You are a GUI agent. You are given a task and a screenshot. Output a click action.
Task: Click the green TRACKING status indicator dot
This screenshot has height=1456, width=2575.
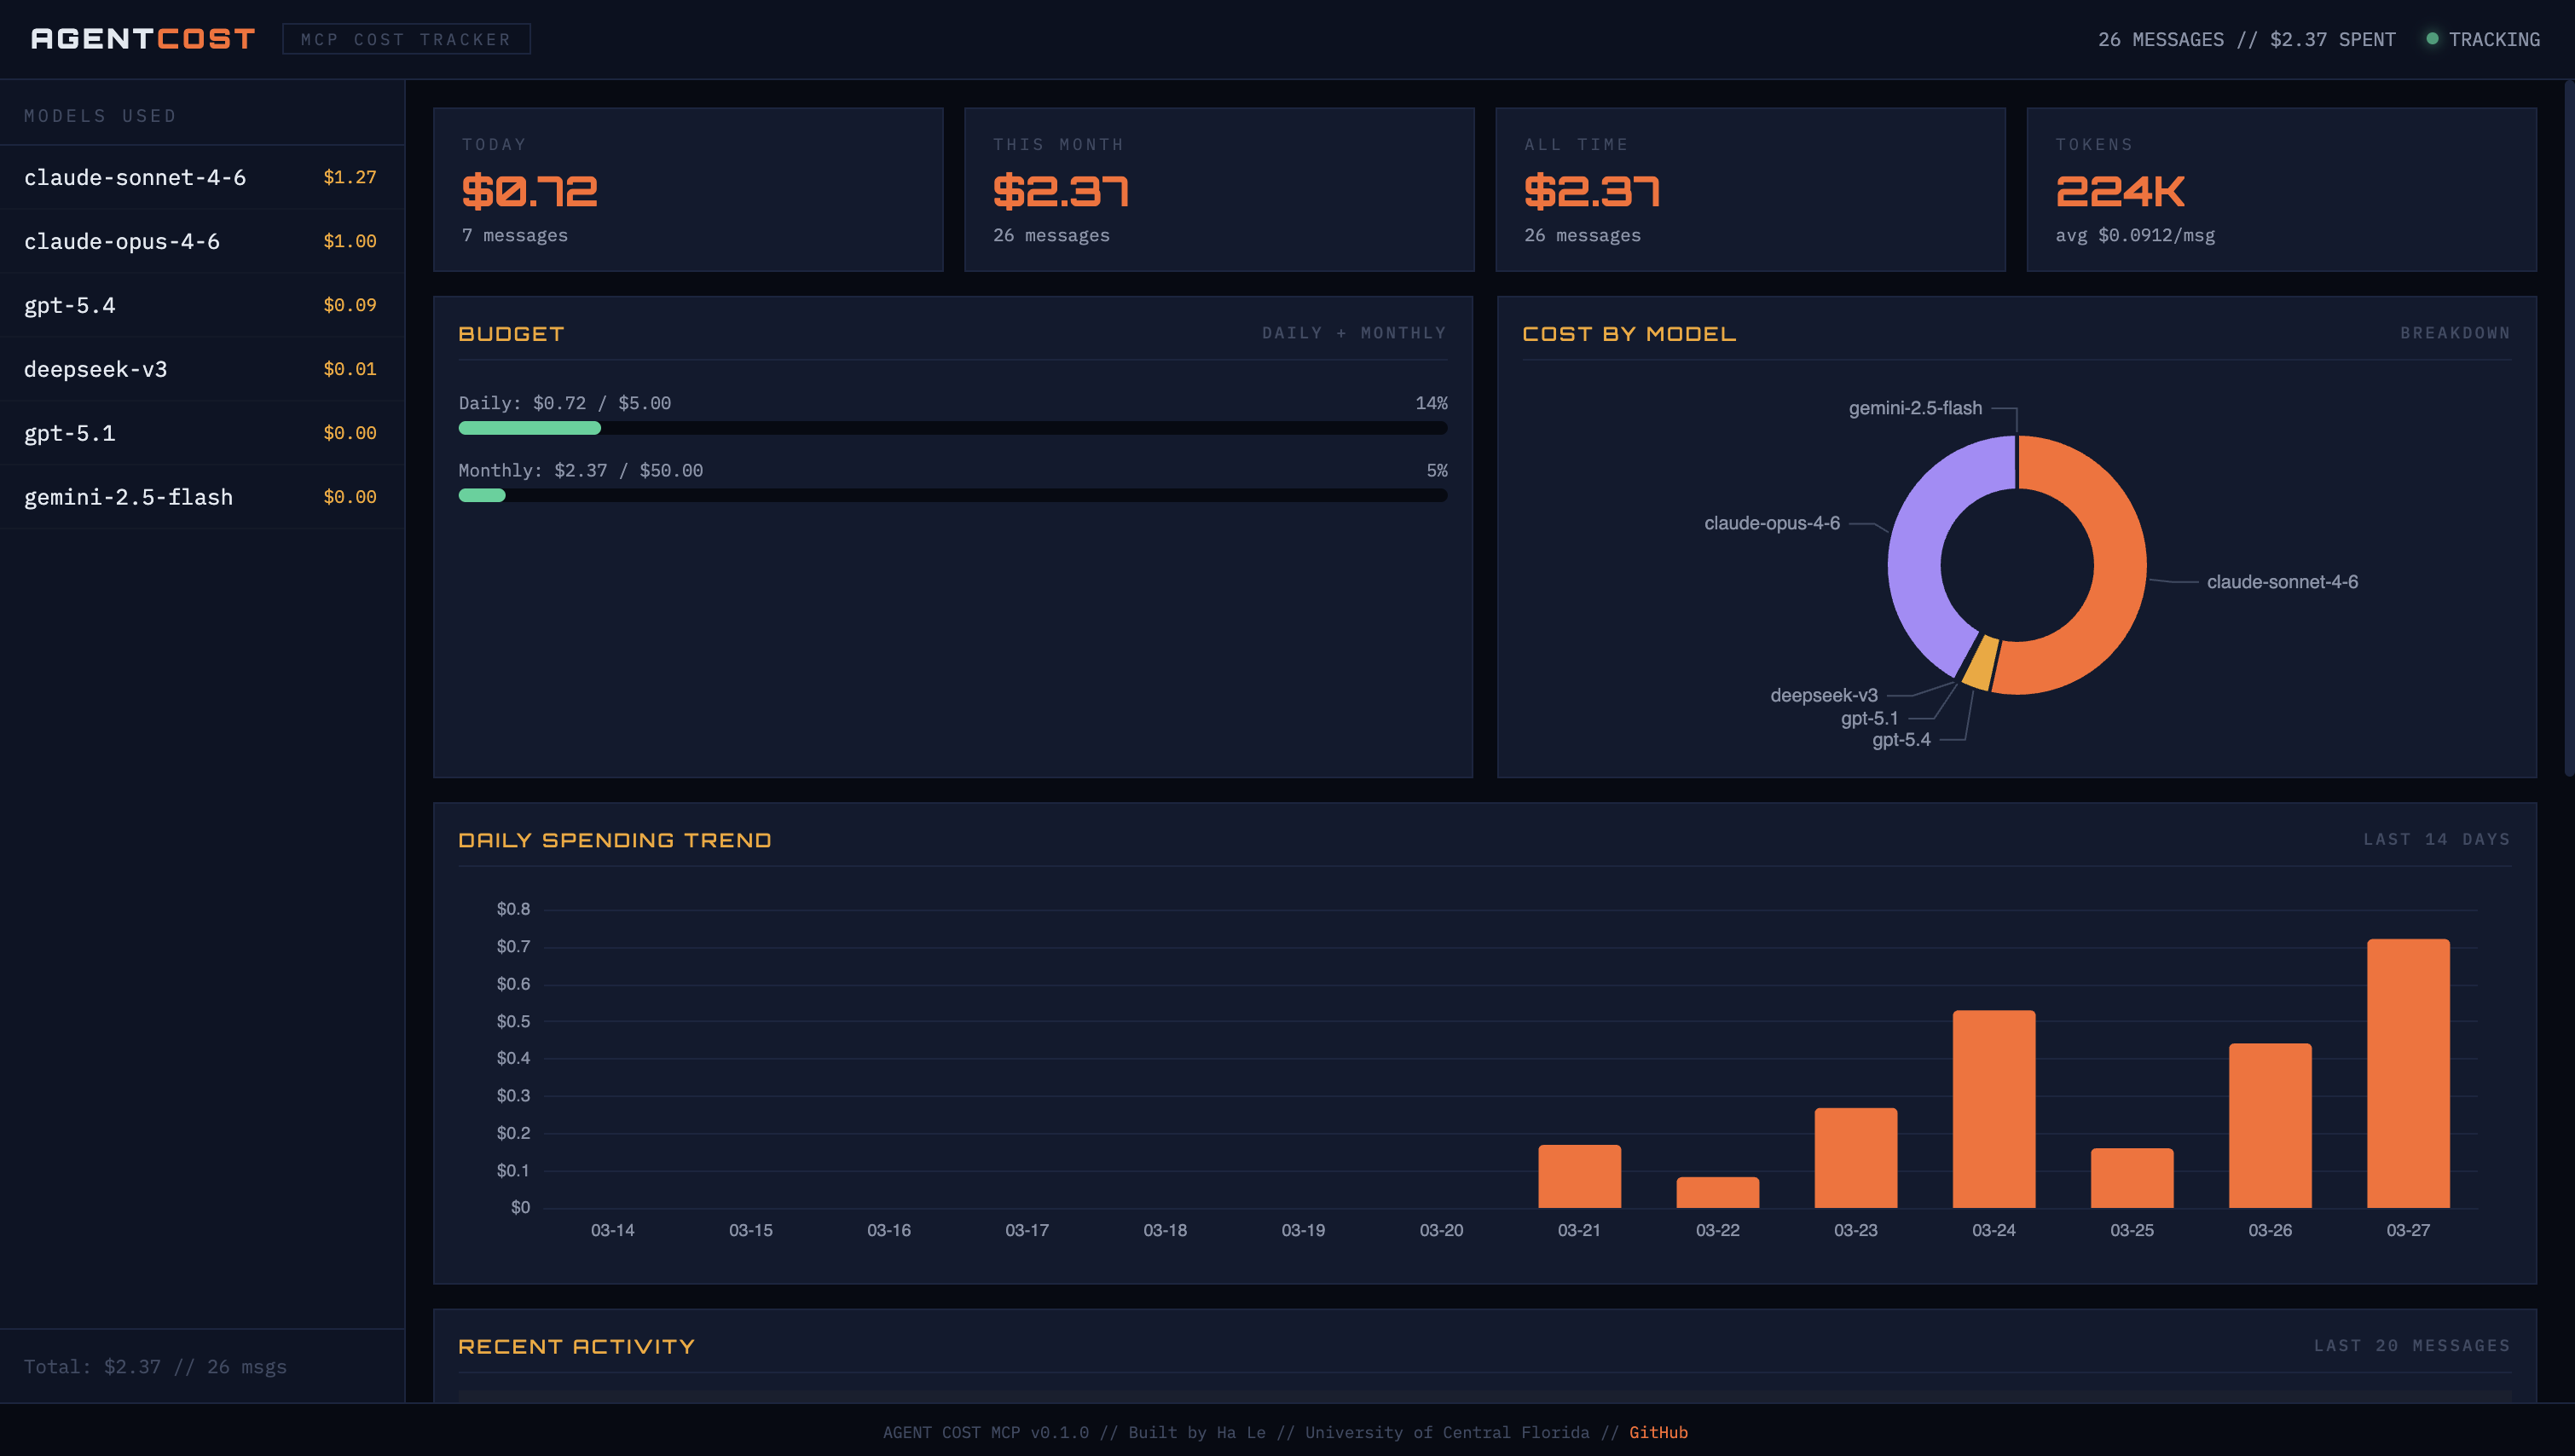tap(2432, 38)
